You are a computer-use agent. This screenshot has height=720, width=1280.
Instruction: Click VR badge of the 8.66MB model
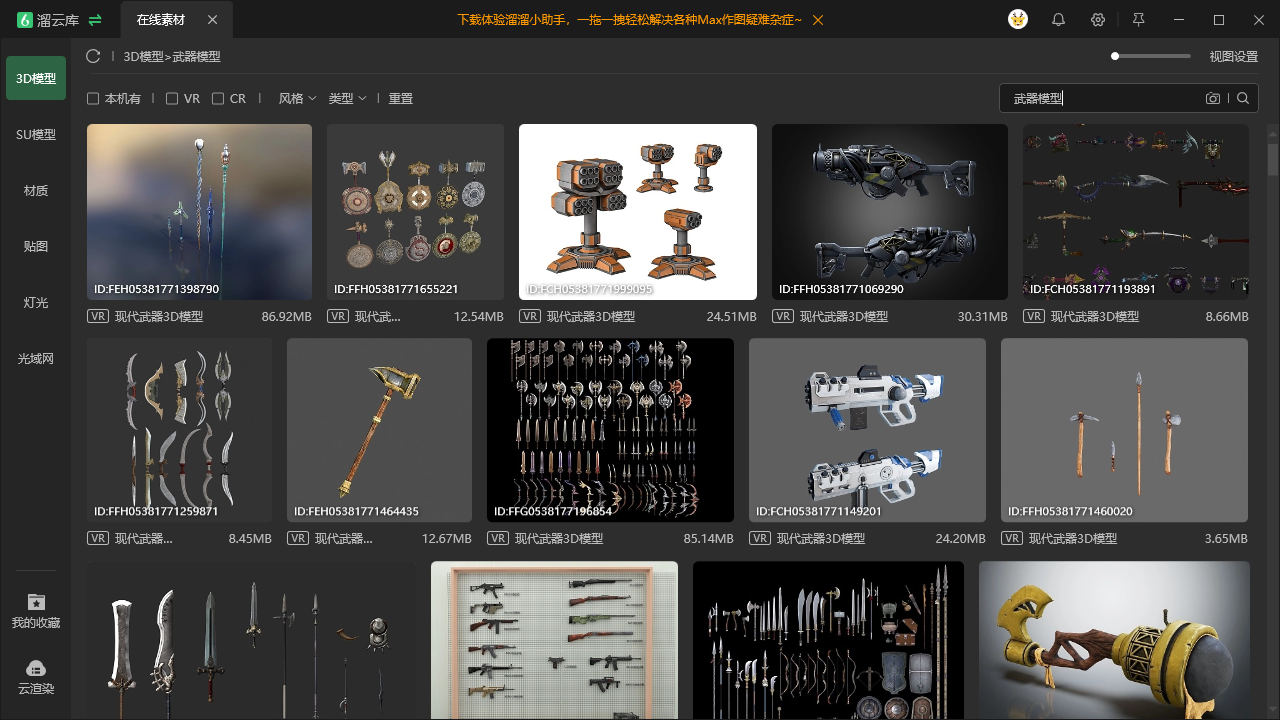click(1034, 316)
